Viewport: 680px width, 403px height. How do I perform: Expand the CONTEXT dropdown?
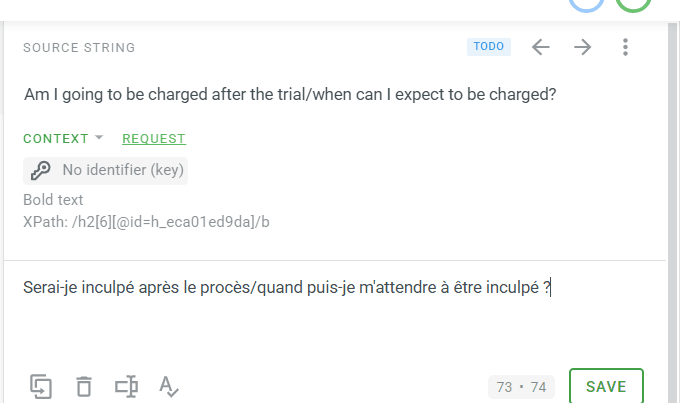pos(63,138)
